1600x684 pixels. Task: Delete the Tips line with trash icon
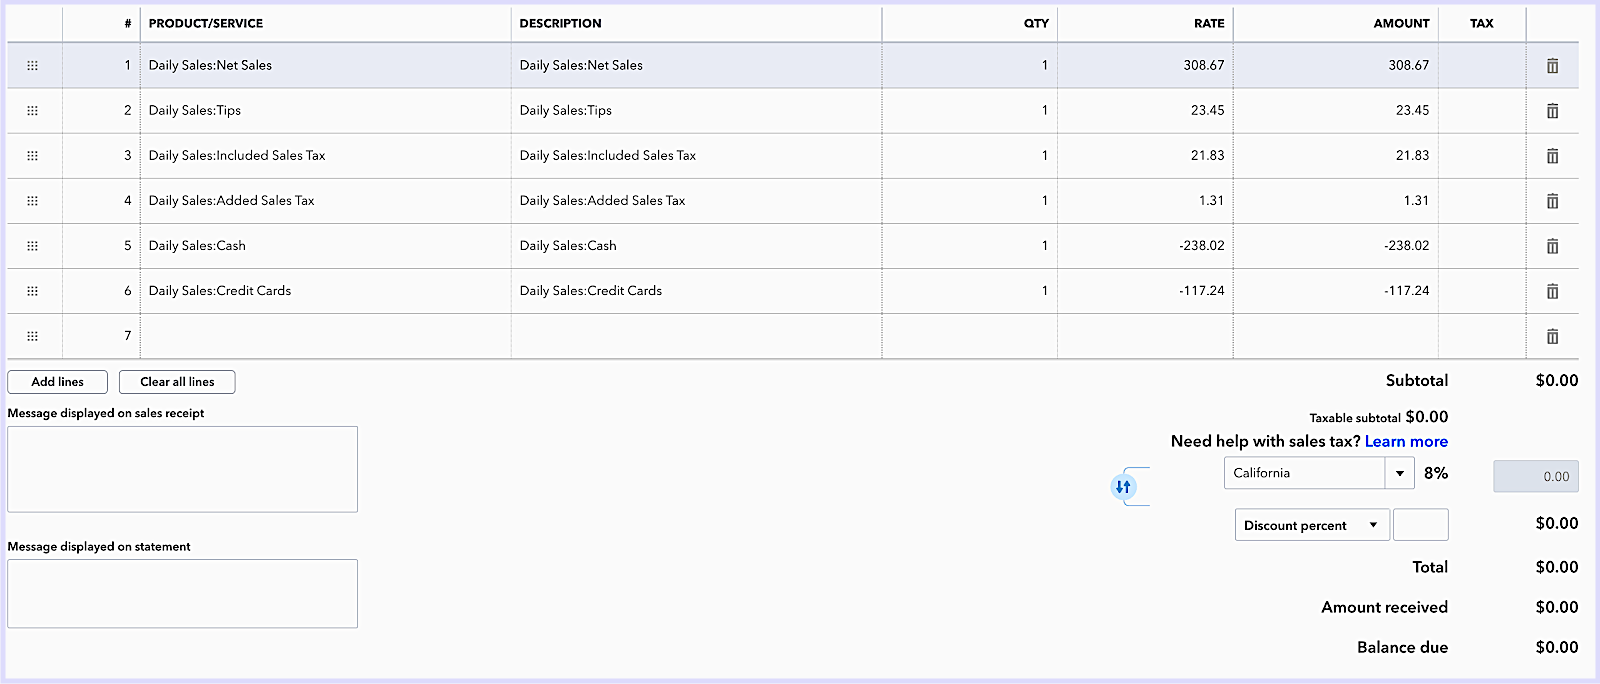(x=1552, y=111)
